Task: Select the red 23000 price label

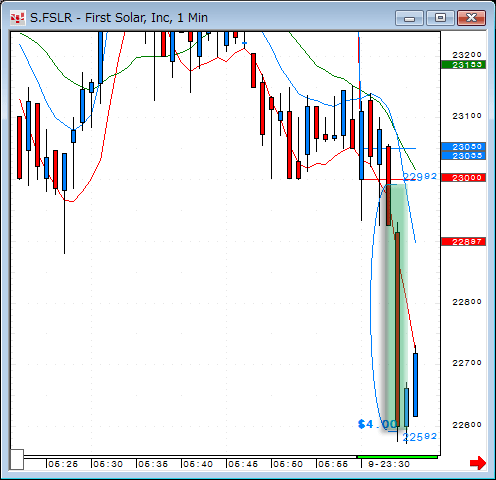Action: (463, 178)
